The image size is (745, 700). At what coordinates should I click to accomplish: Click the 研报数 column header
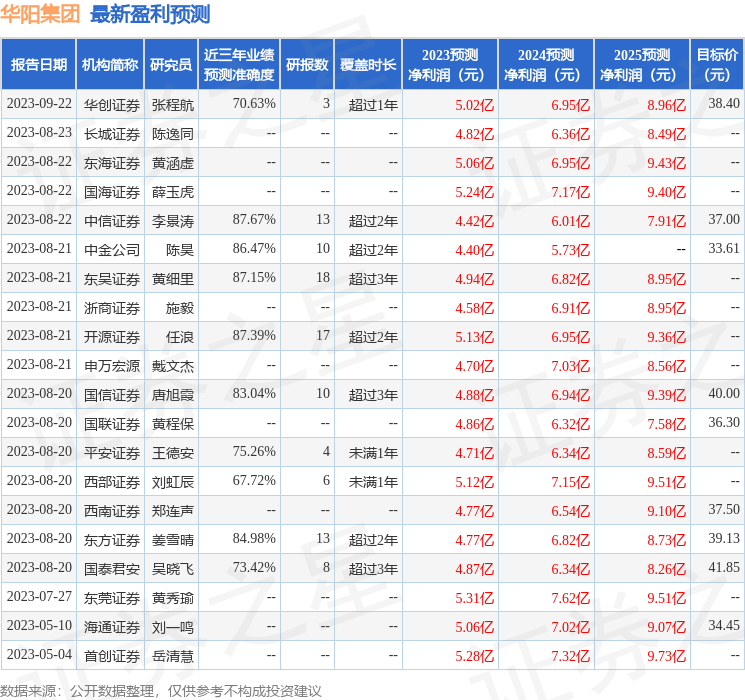pos(307,65)
